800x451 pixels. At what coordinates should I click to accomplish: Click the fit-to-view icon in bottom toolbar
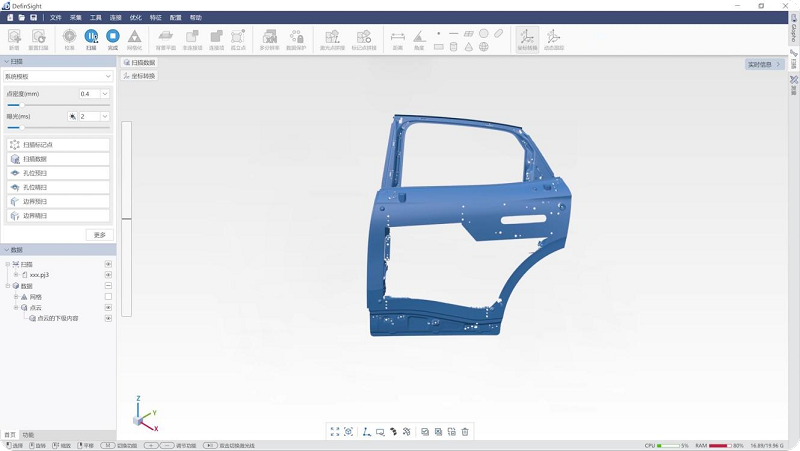click(x=335, y=431)
